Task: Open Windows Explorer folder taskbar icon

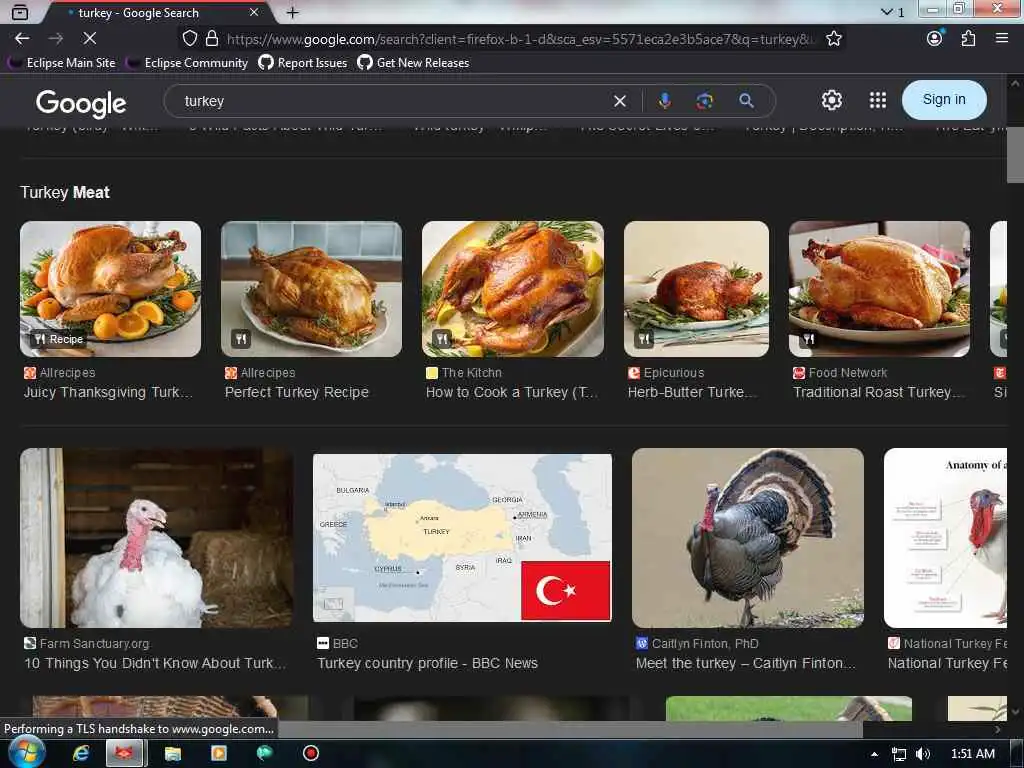Action: pyautogui.click(x=173, y=753)
